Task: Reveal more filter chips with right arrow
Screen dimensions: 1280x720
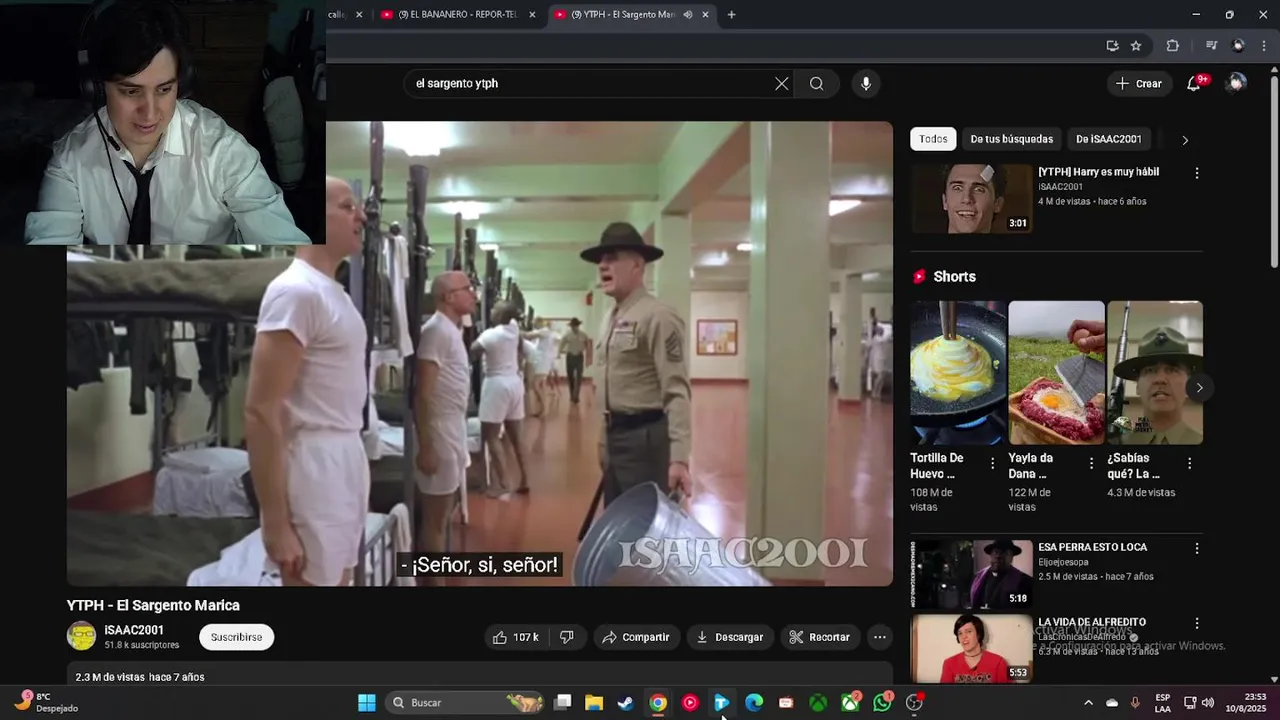Action: (1185, 140)
